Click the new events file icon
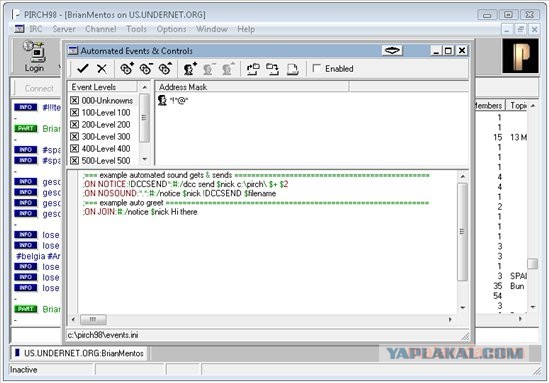549x383 pixels. (292, 69)
